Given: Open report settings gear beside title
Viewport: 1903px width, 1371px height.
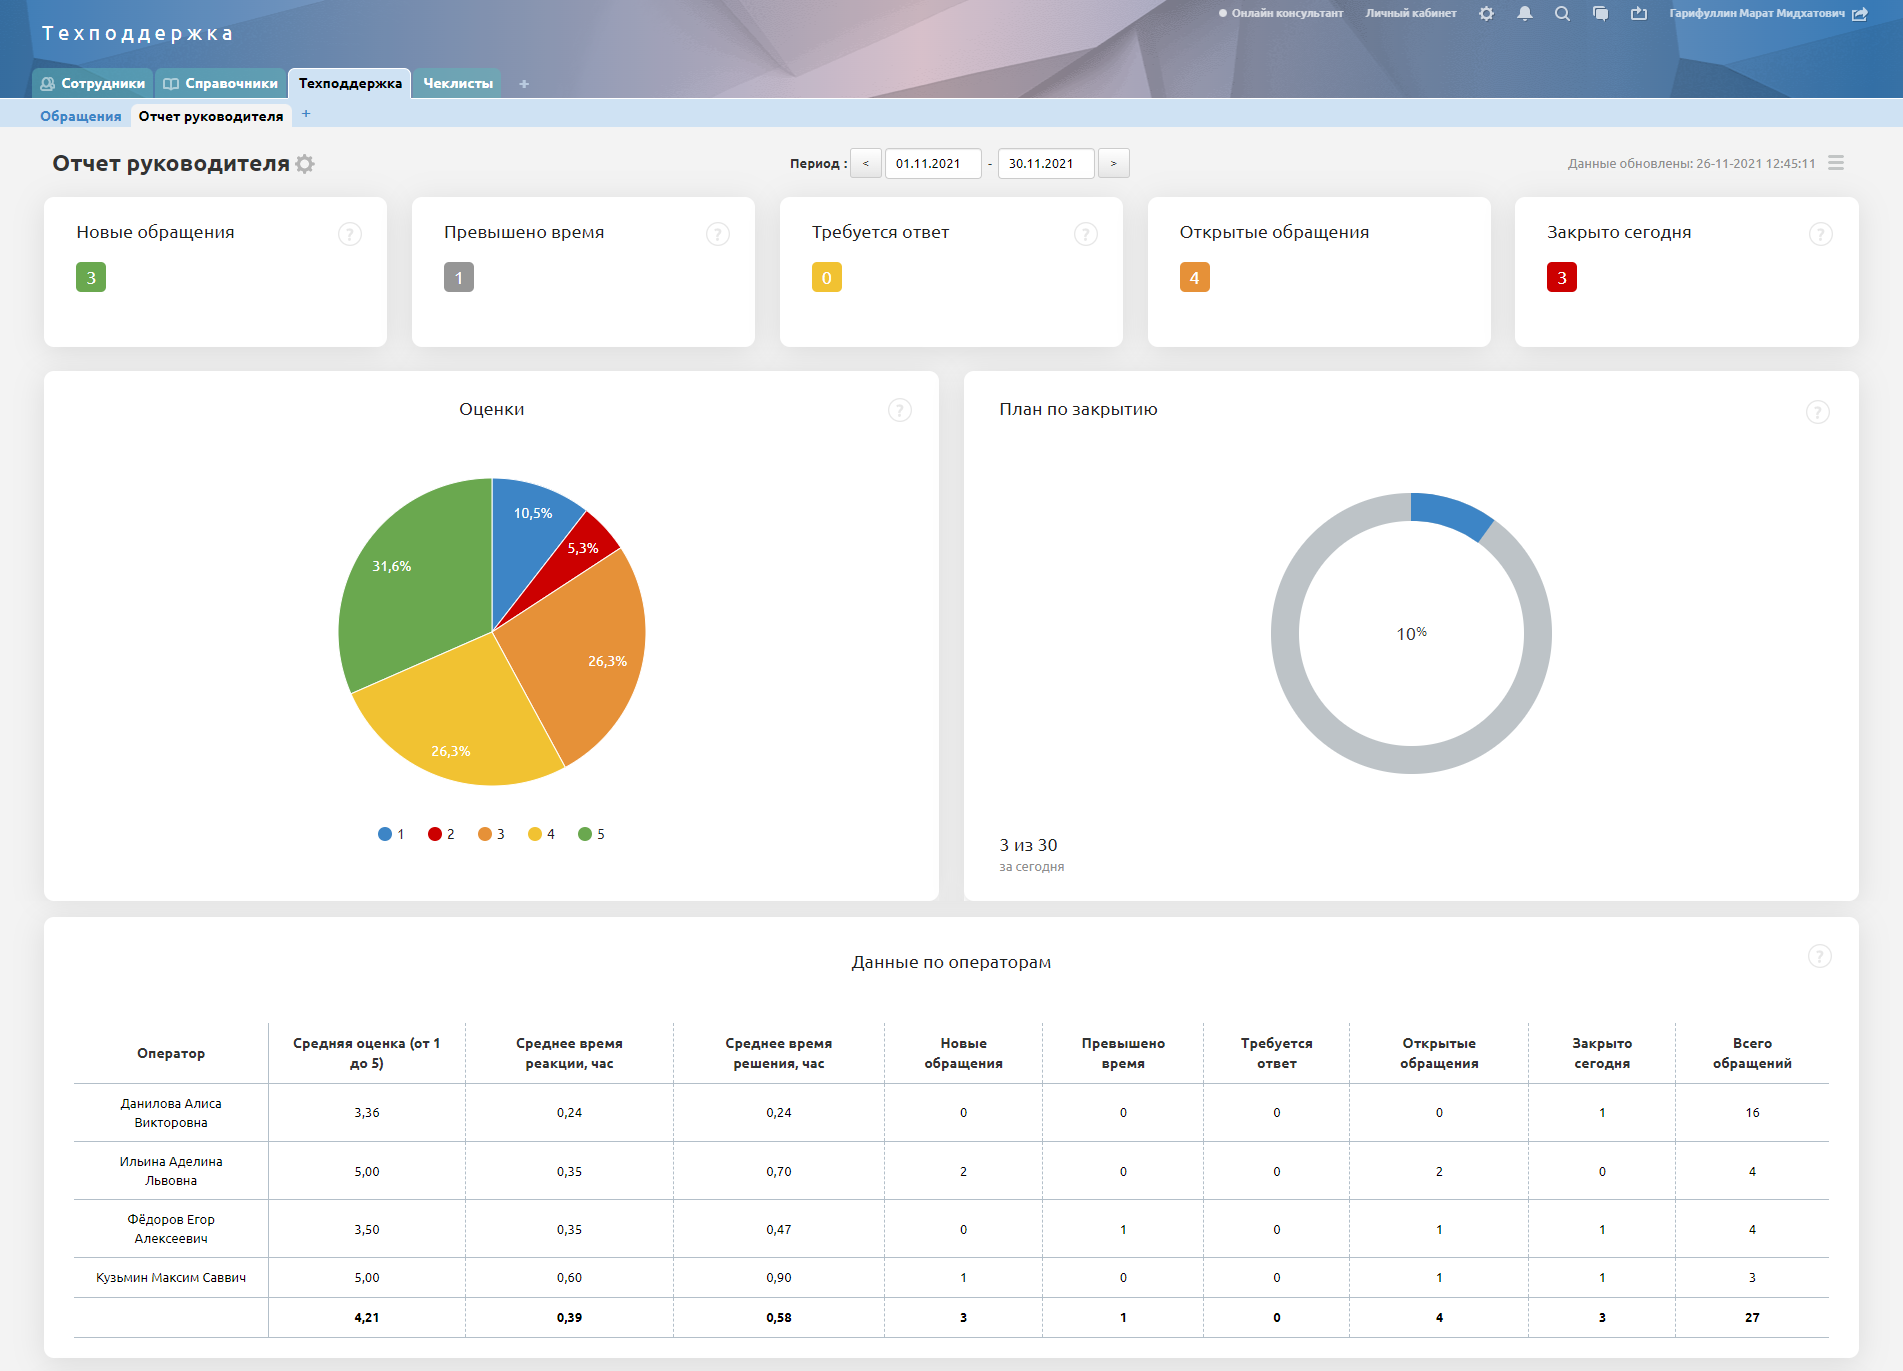Looking at the screenshot, I should [x=305, y=164].
